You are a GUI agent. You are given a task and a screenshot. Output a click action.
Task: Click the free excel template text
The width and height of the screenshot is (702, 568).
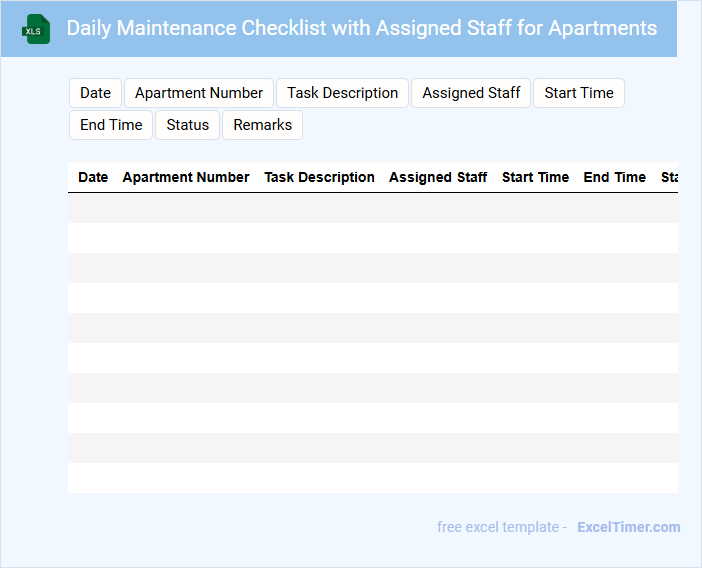coord(501,527)
